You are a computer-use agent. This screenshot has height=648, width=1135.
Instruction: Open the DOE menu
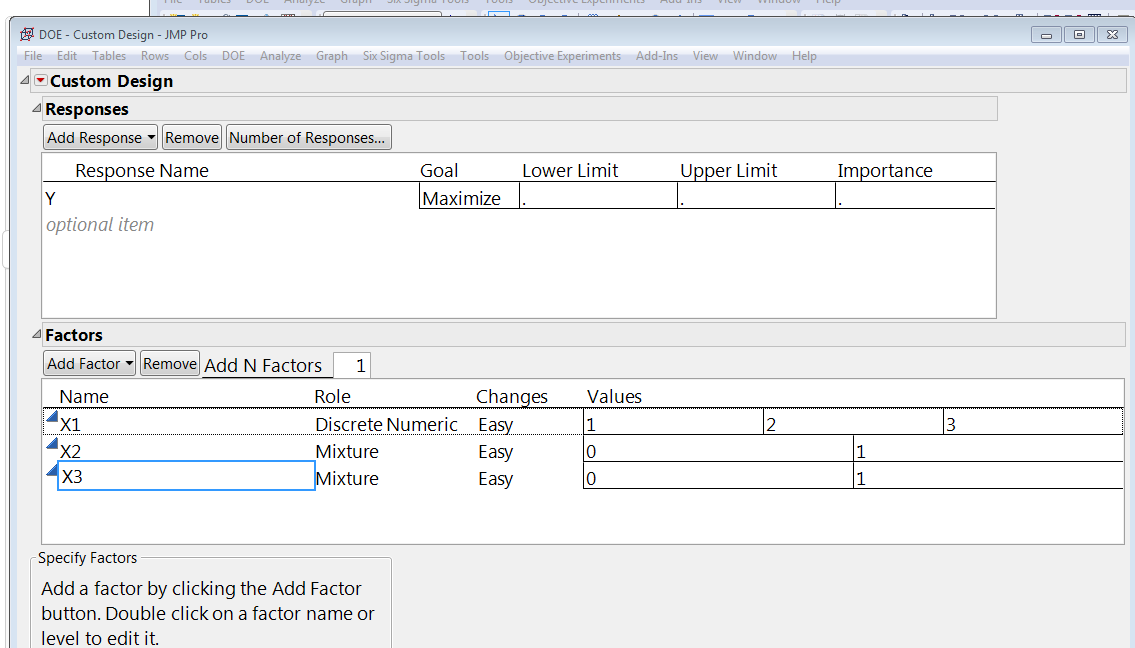(x=233, y=56)
